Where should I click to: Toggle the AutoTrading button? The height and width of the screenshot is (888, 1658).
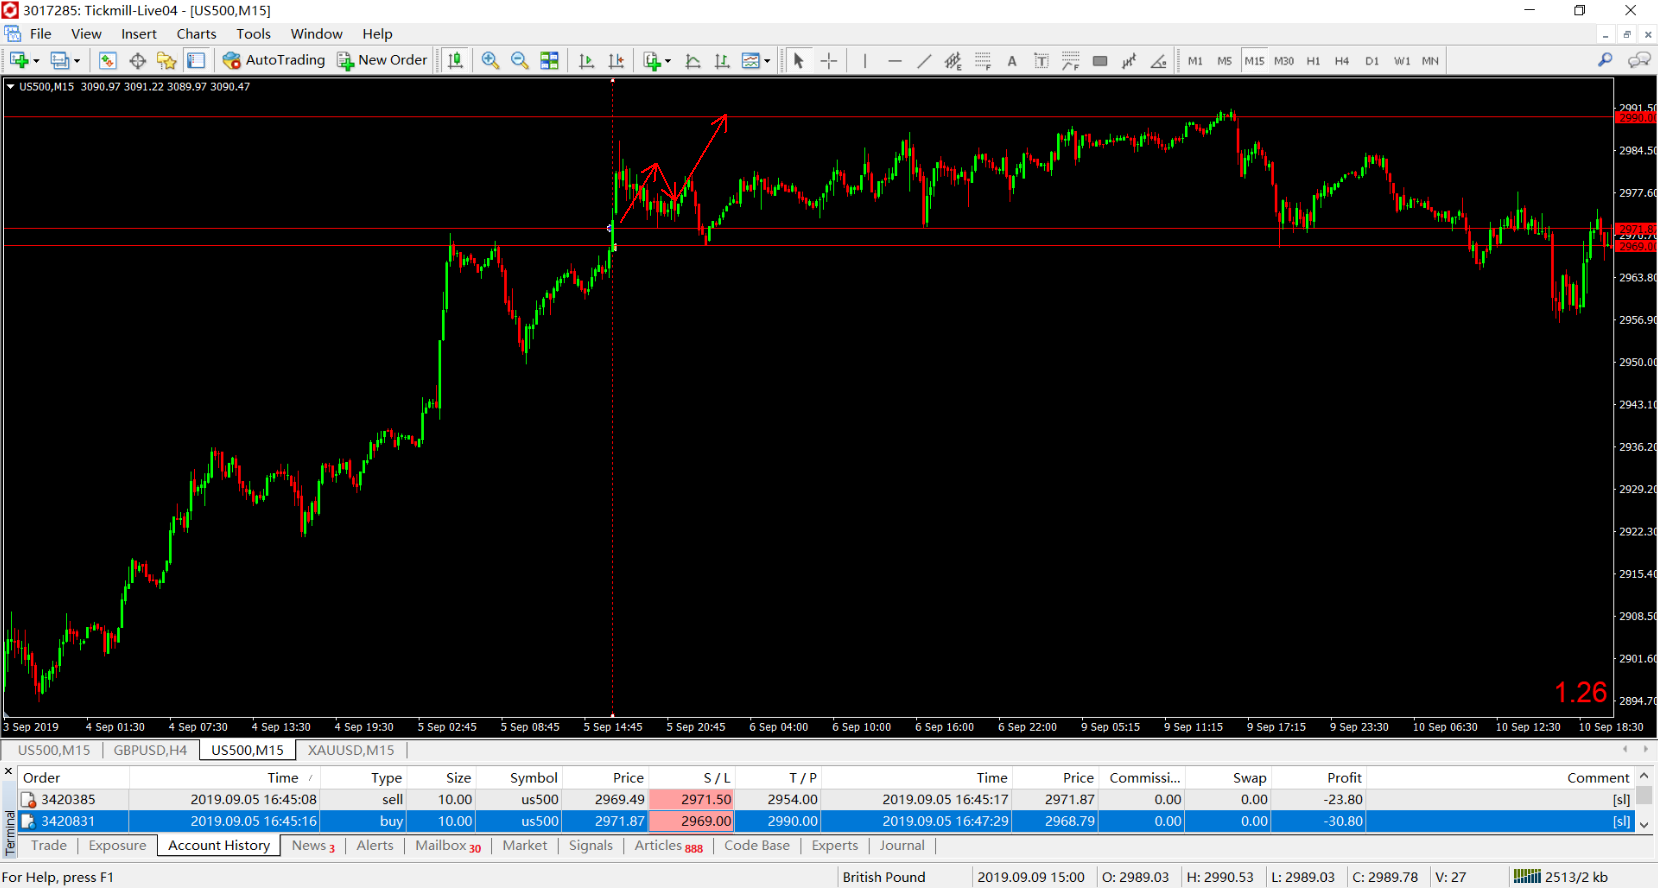274,60
